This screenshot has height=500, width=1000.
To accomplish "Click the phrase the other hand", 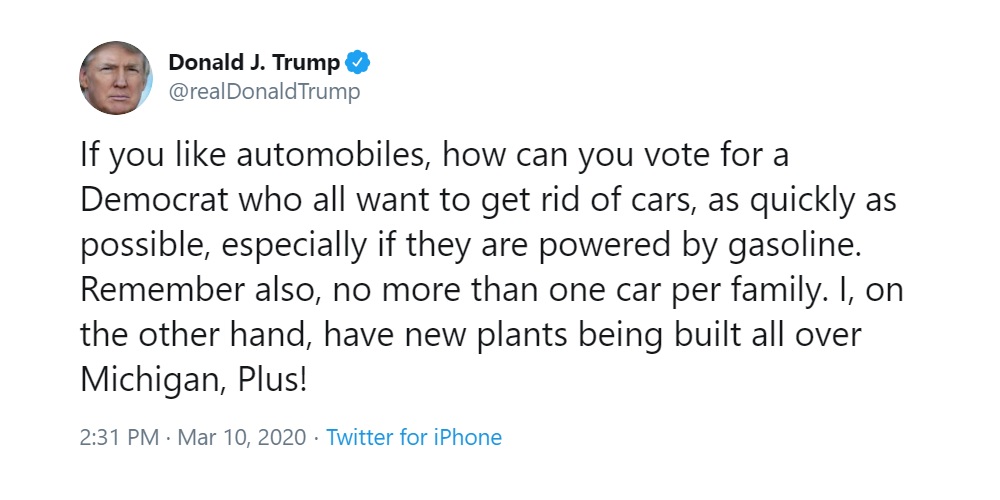I will 196,336.
